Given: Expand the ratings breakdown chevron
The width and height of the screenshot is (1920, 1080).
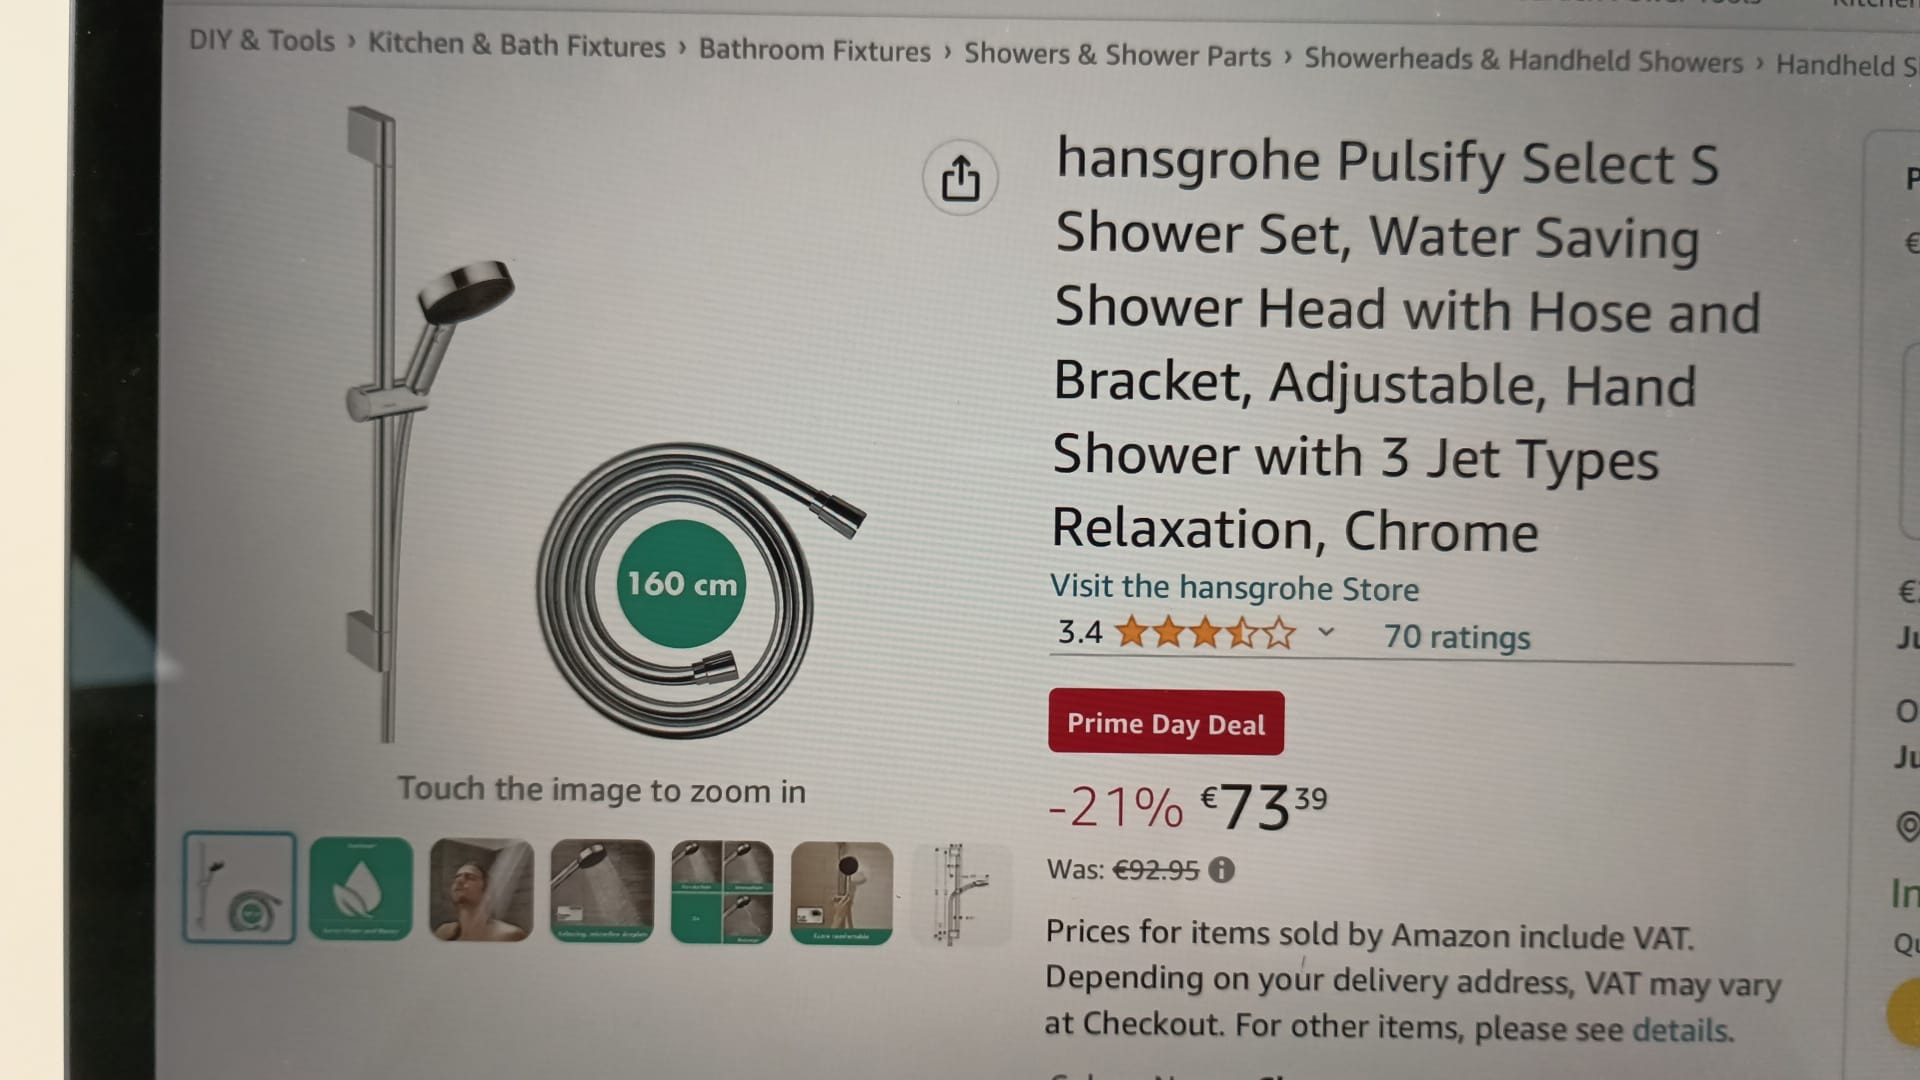Looking at the screenshot, I should [1326, 632].
